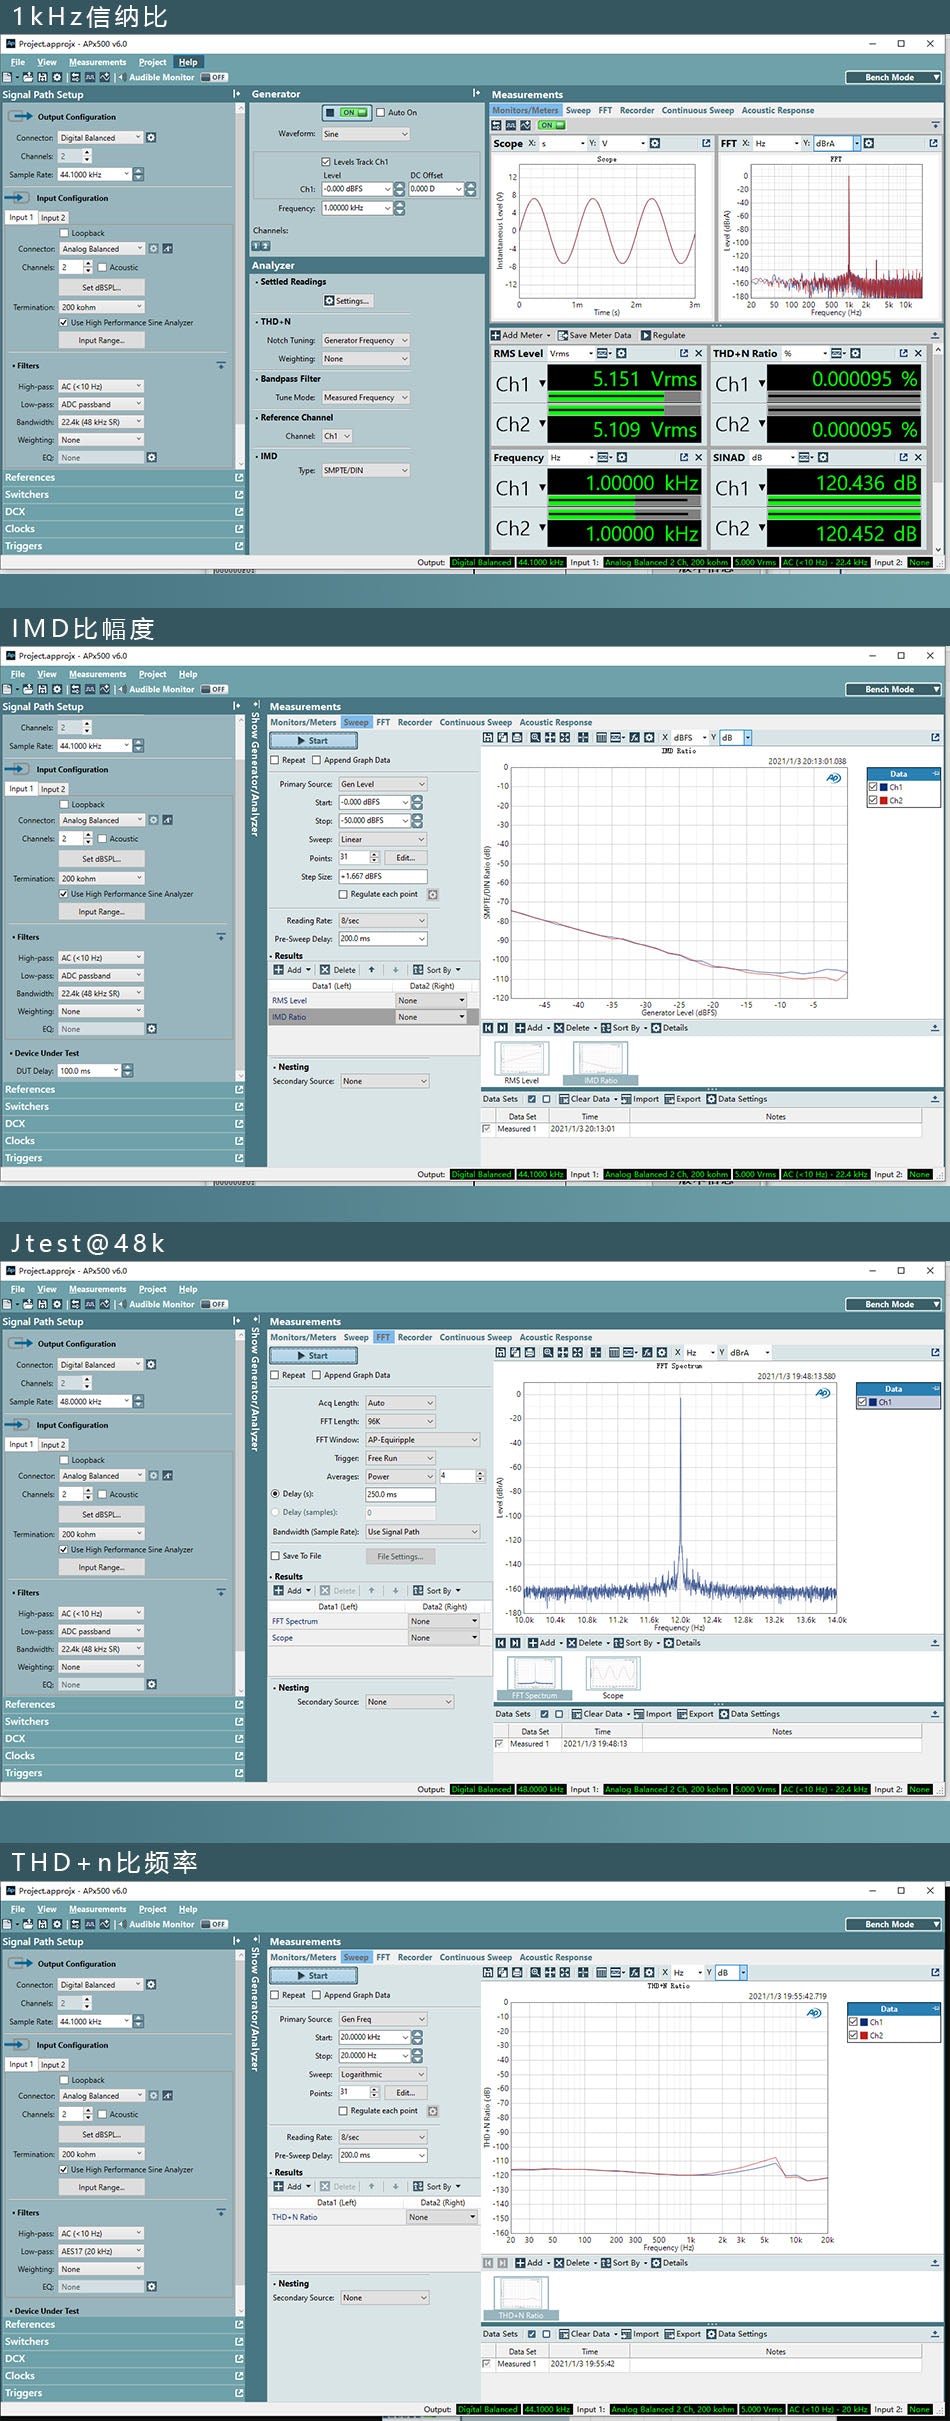The image size is (950, 2421).
Task: Open Waveform dropdown showing Sine
Action: 365,134
